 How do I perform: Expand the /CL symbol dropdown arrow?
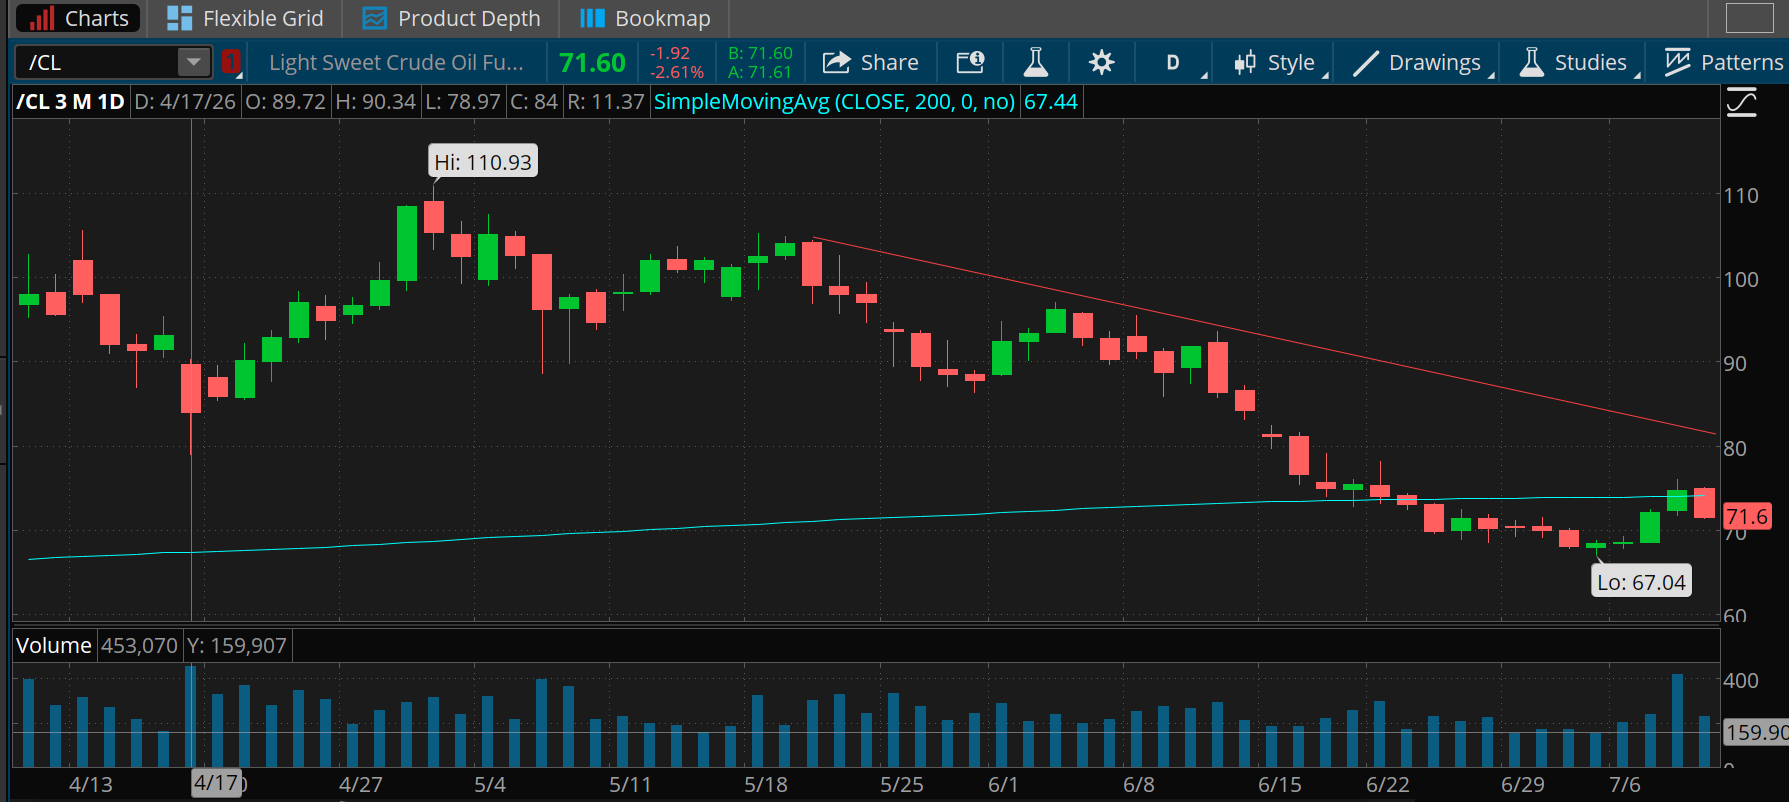click(x=193, y=62)
